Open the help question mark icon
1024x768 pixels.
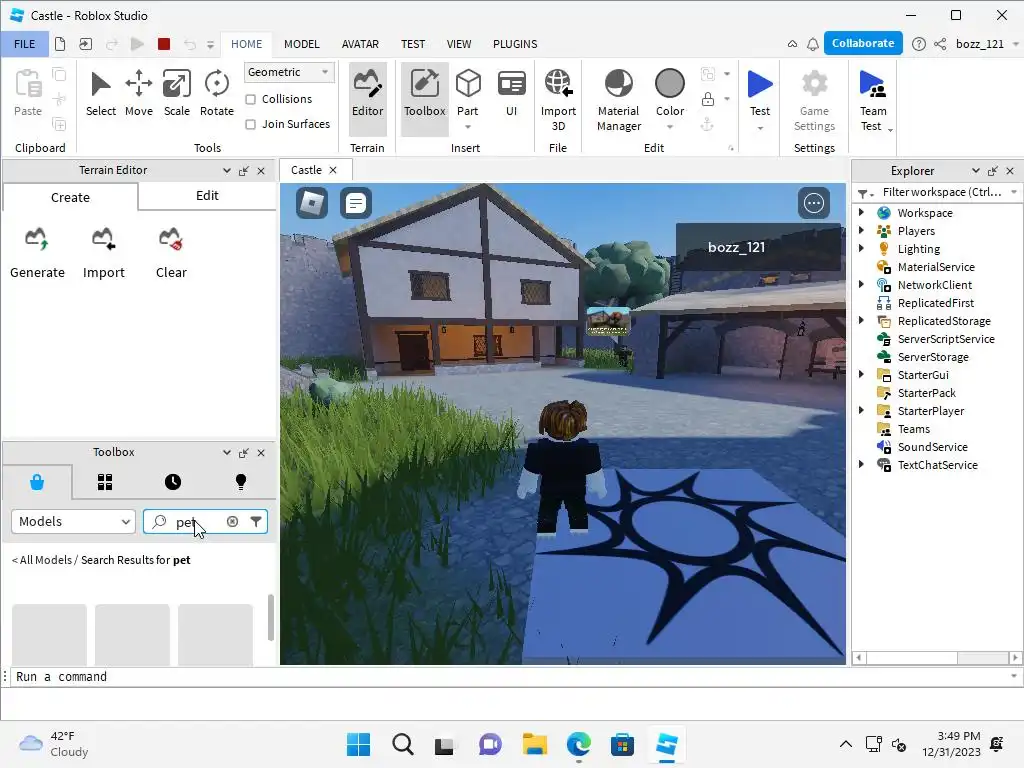point(918,44)
